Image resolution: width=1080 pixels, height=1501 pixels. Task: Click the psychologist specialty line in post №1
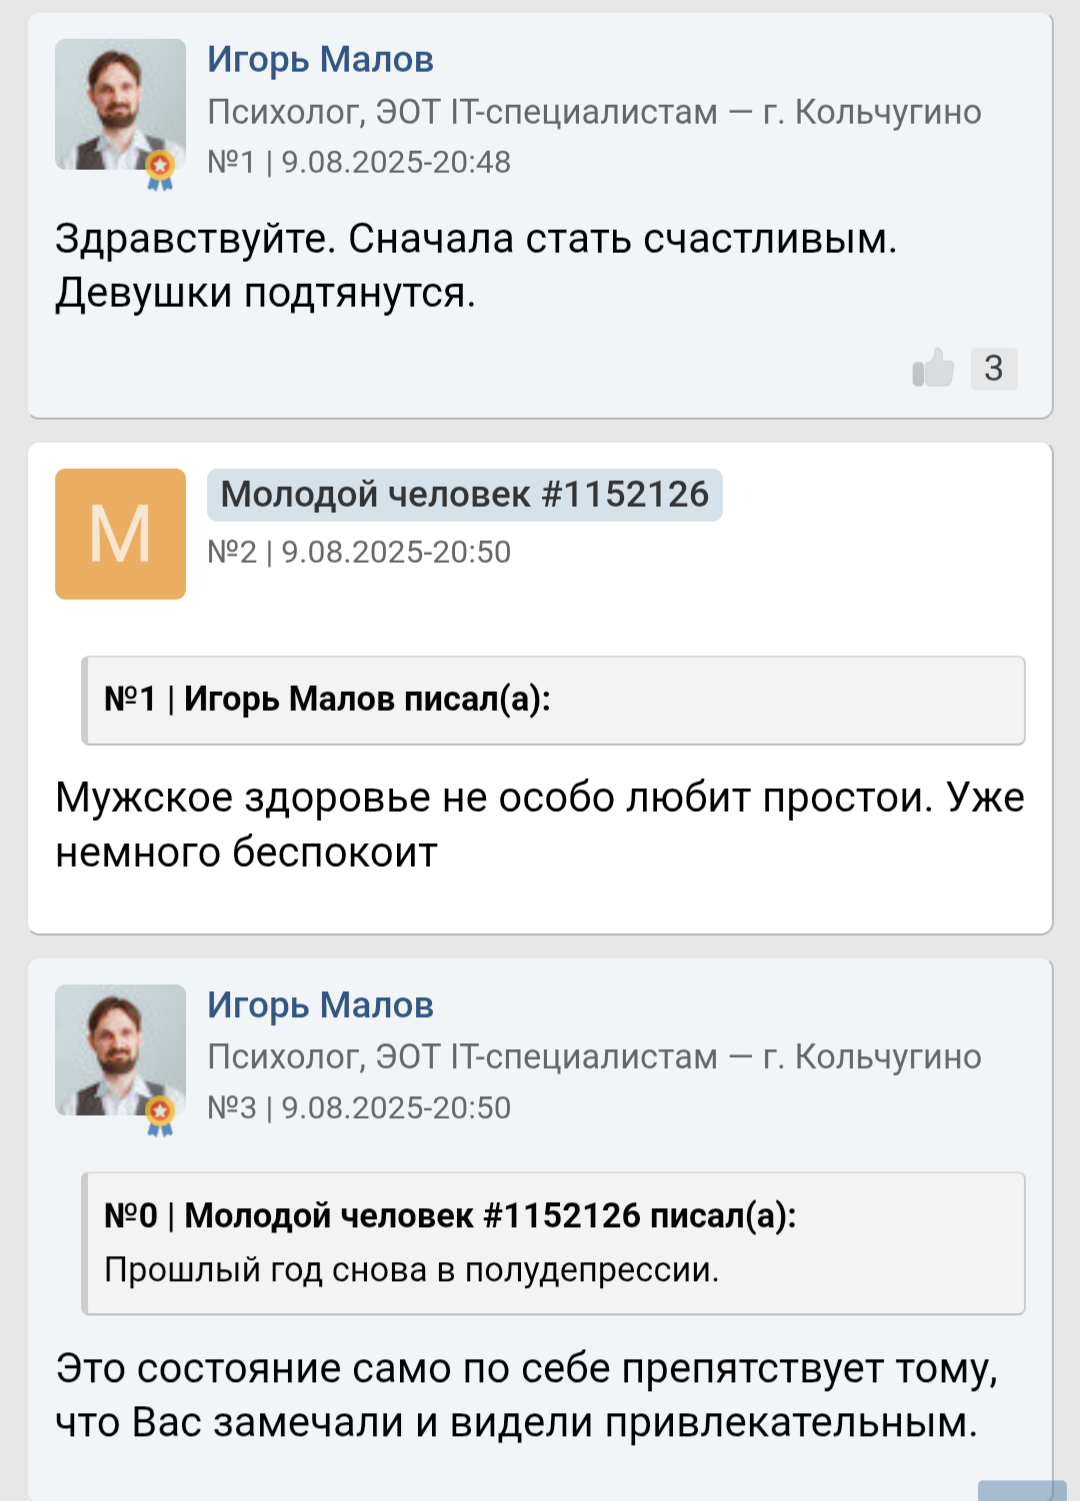point(594,112)
